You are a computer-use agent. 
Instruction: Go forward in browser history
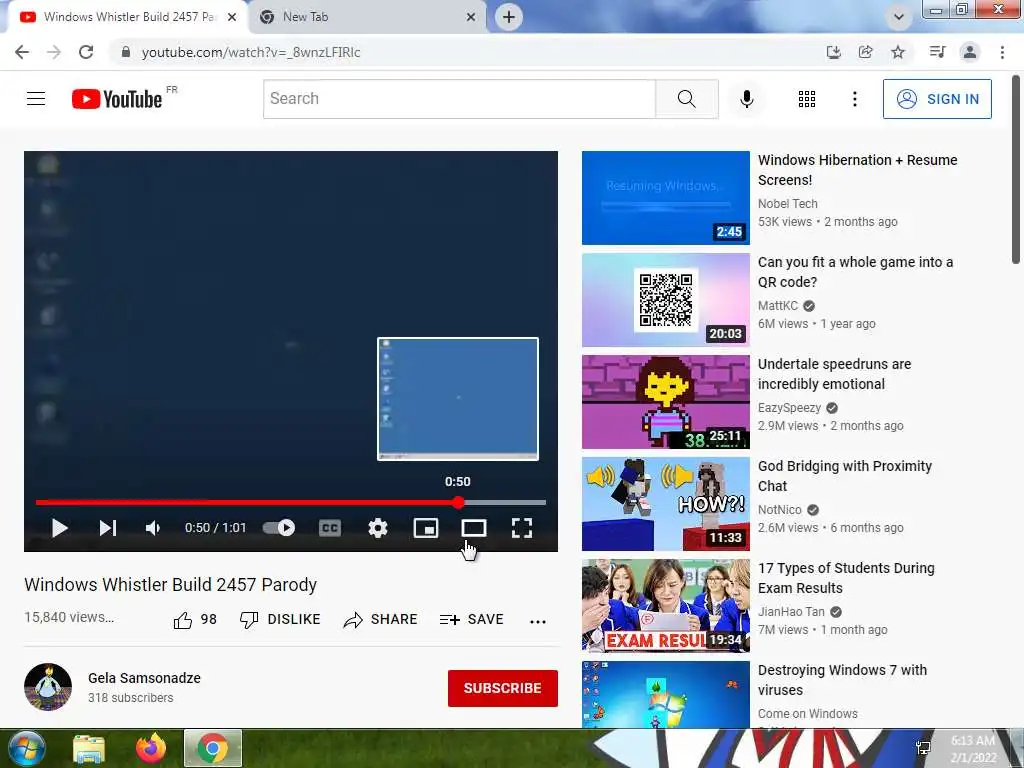[54, 52]
